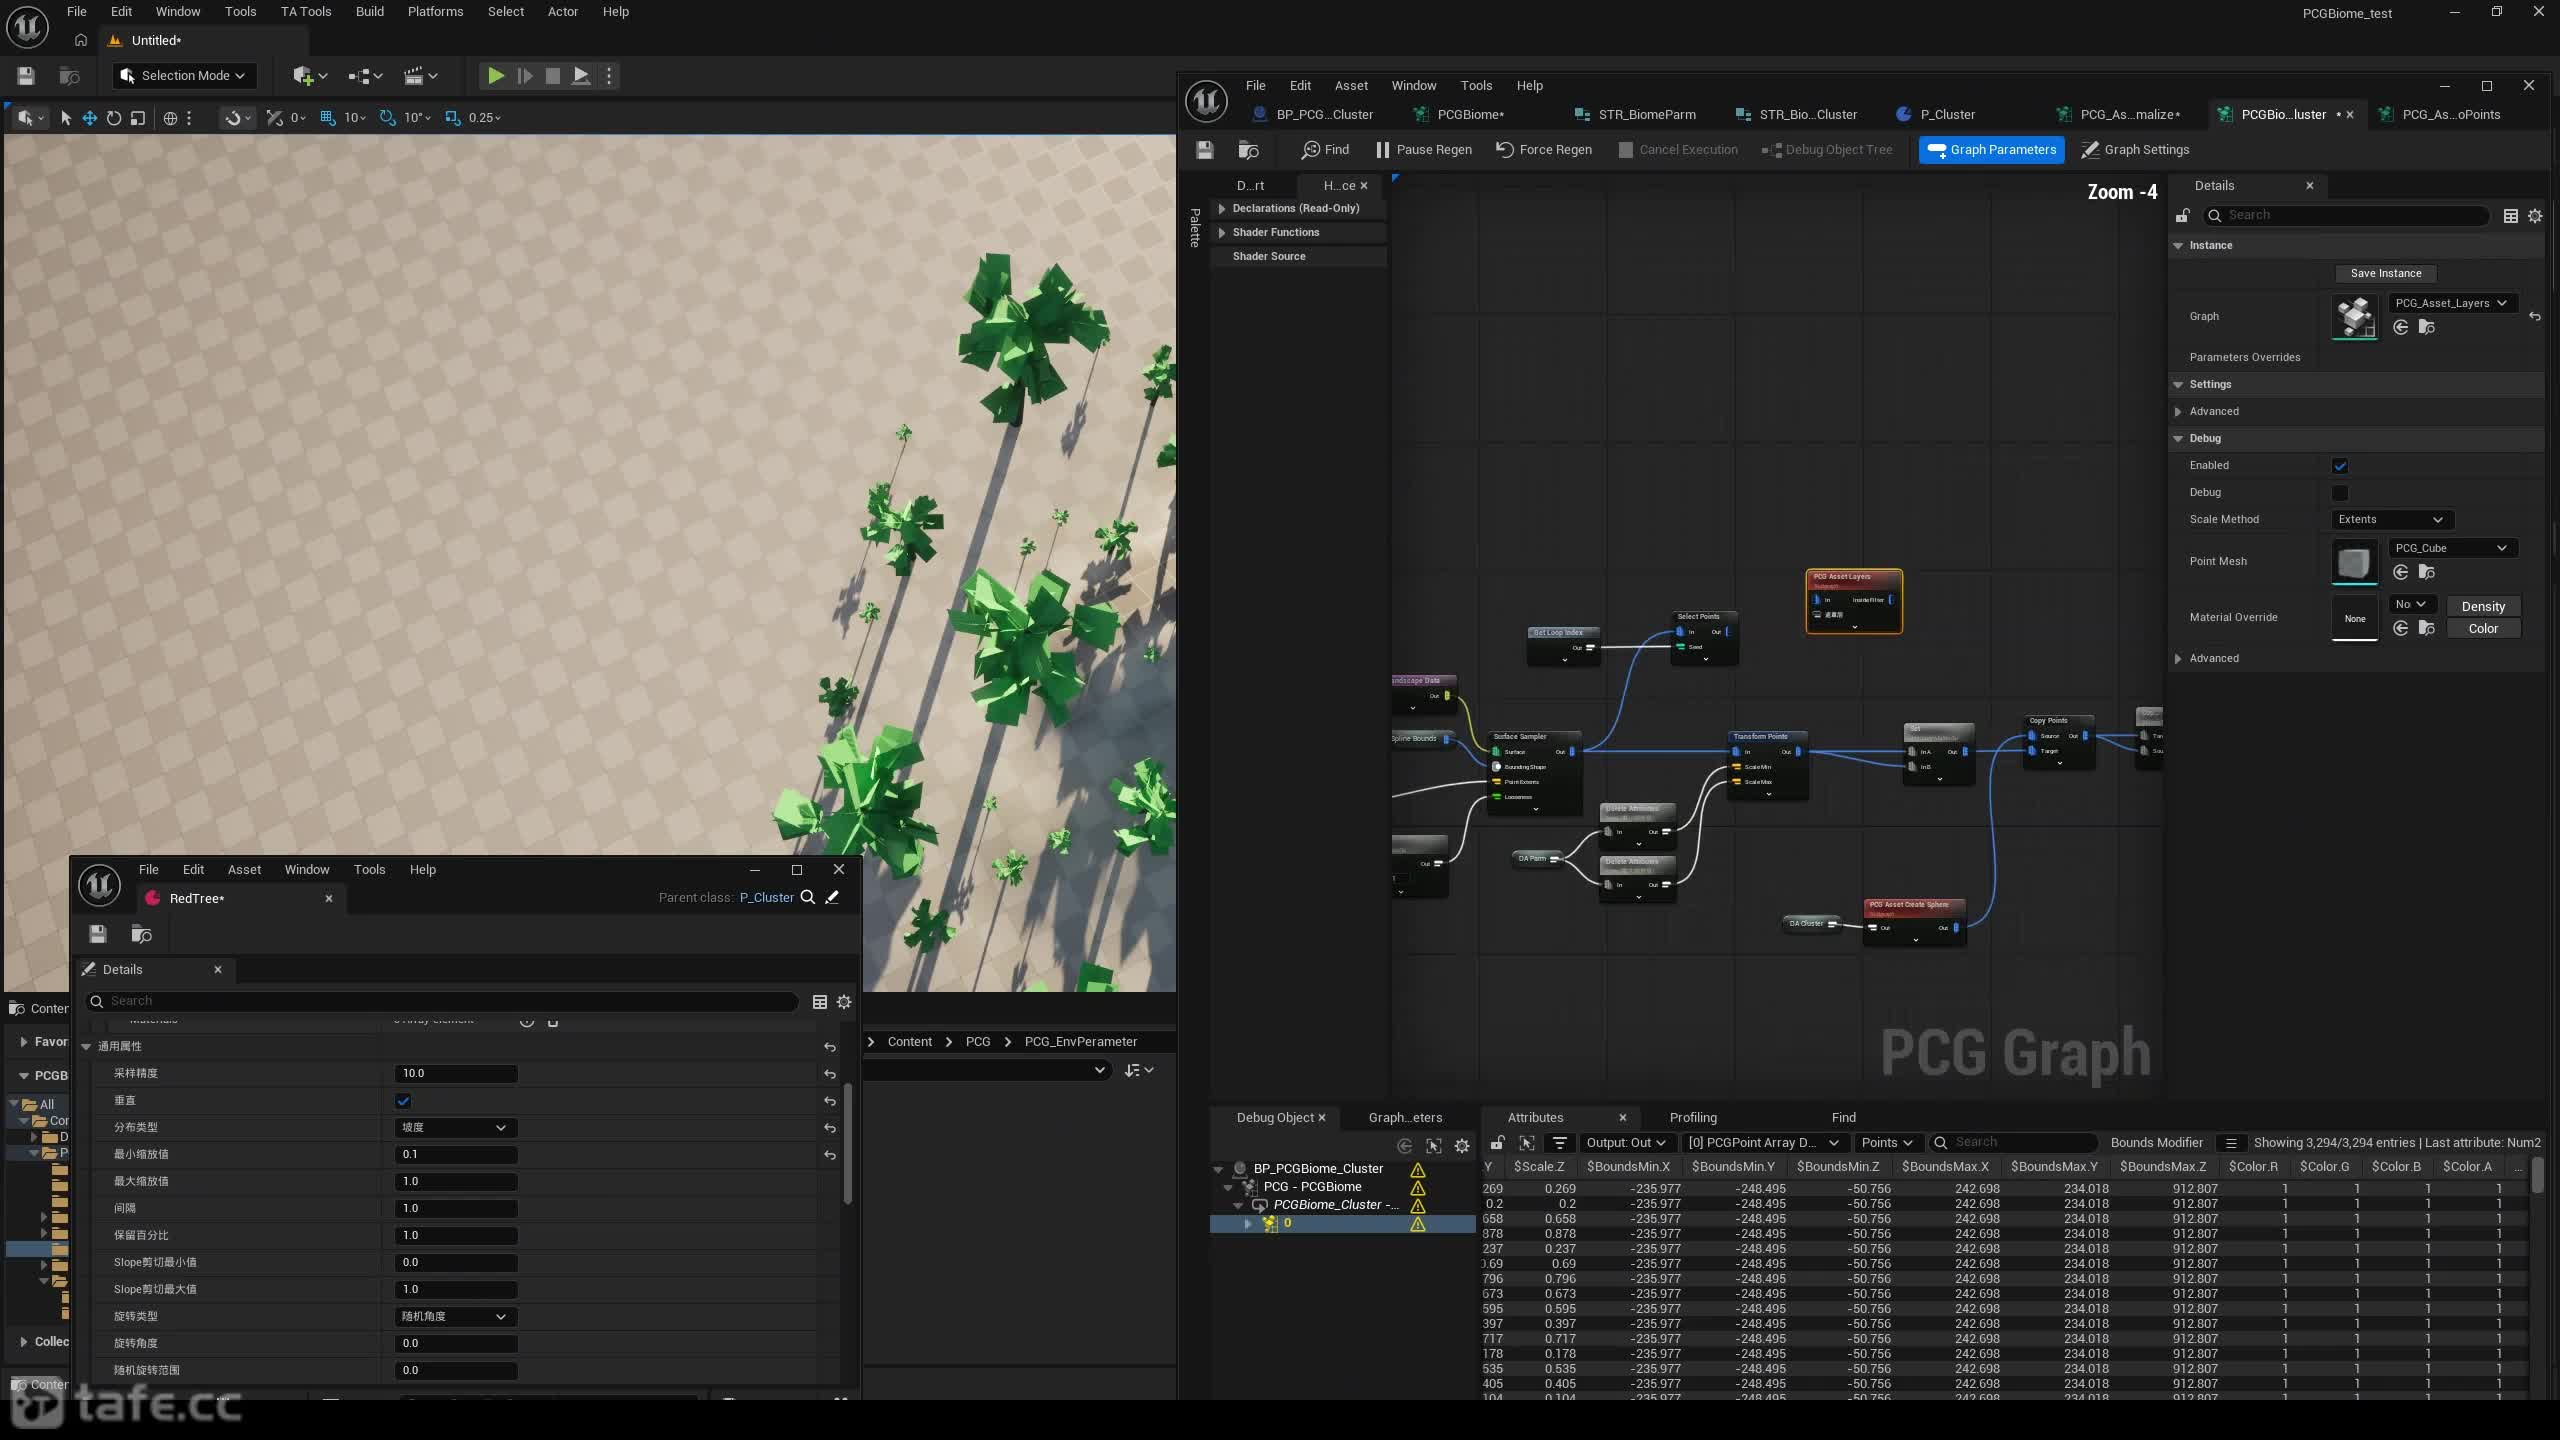Image resolution: width=2560 pixels, height=1440 pixels.
Task: Open the add content dropdown in main toolbar
Action: [310, 76]
